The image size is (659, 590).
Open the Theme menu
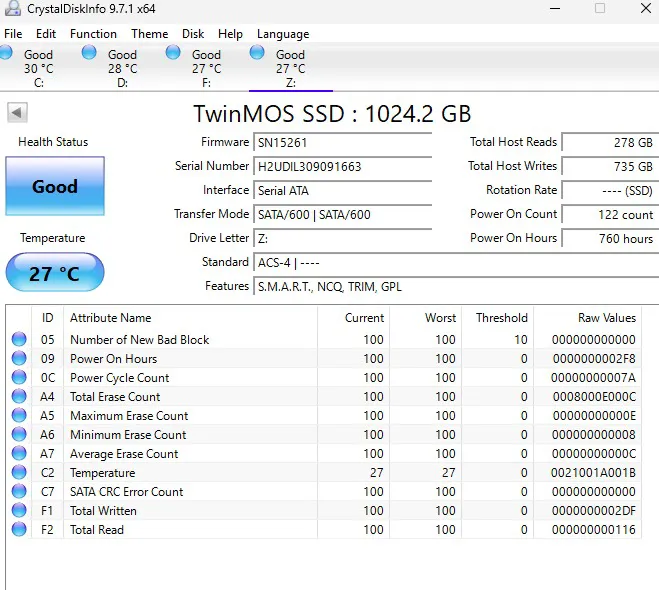coord(150,34)
